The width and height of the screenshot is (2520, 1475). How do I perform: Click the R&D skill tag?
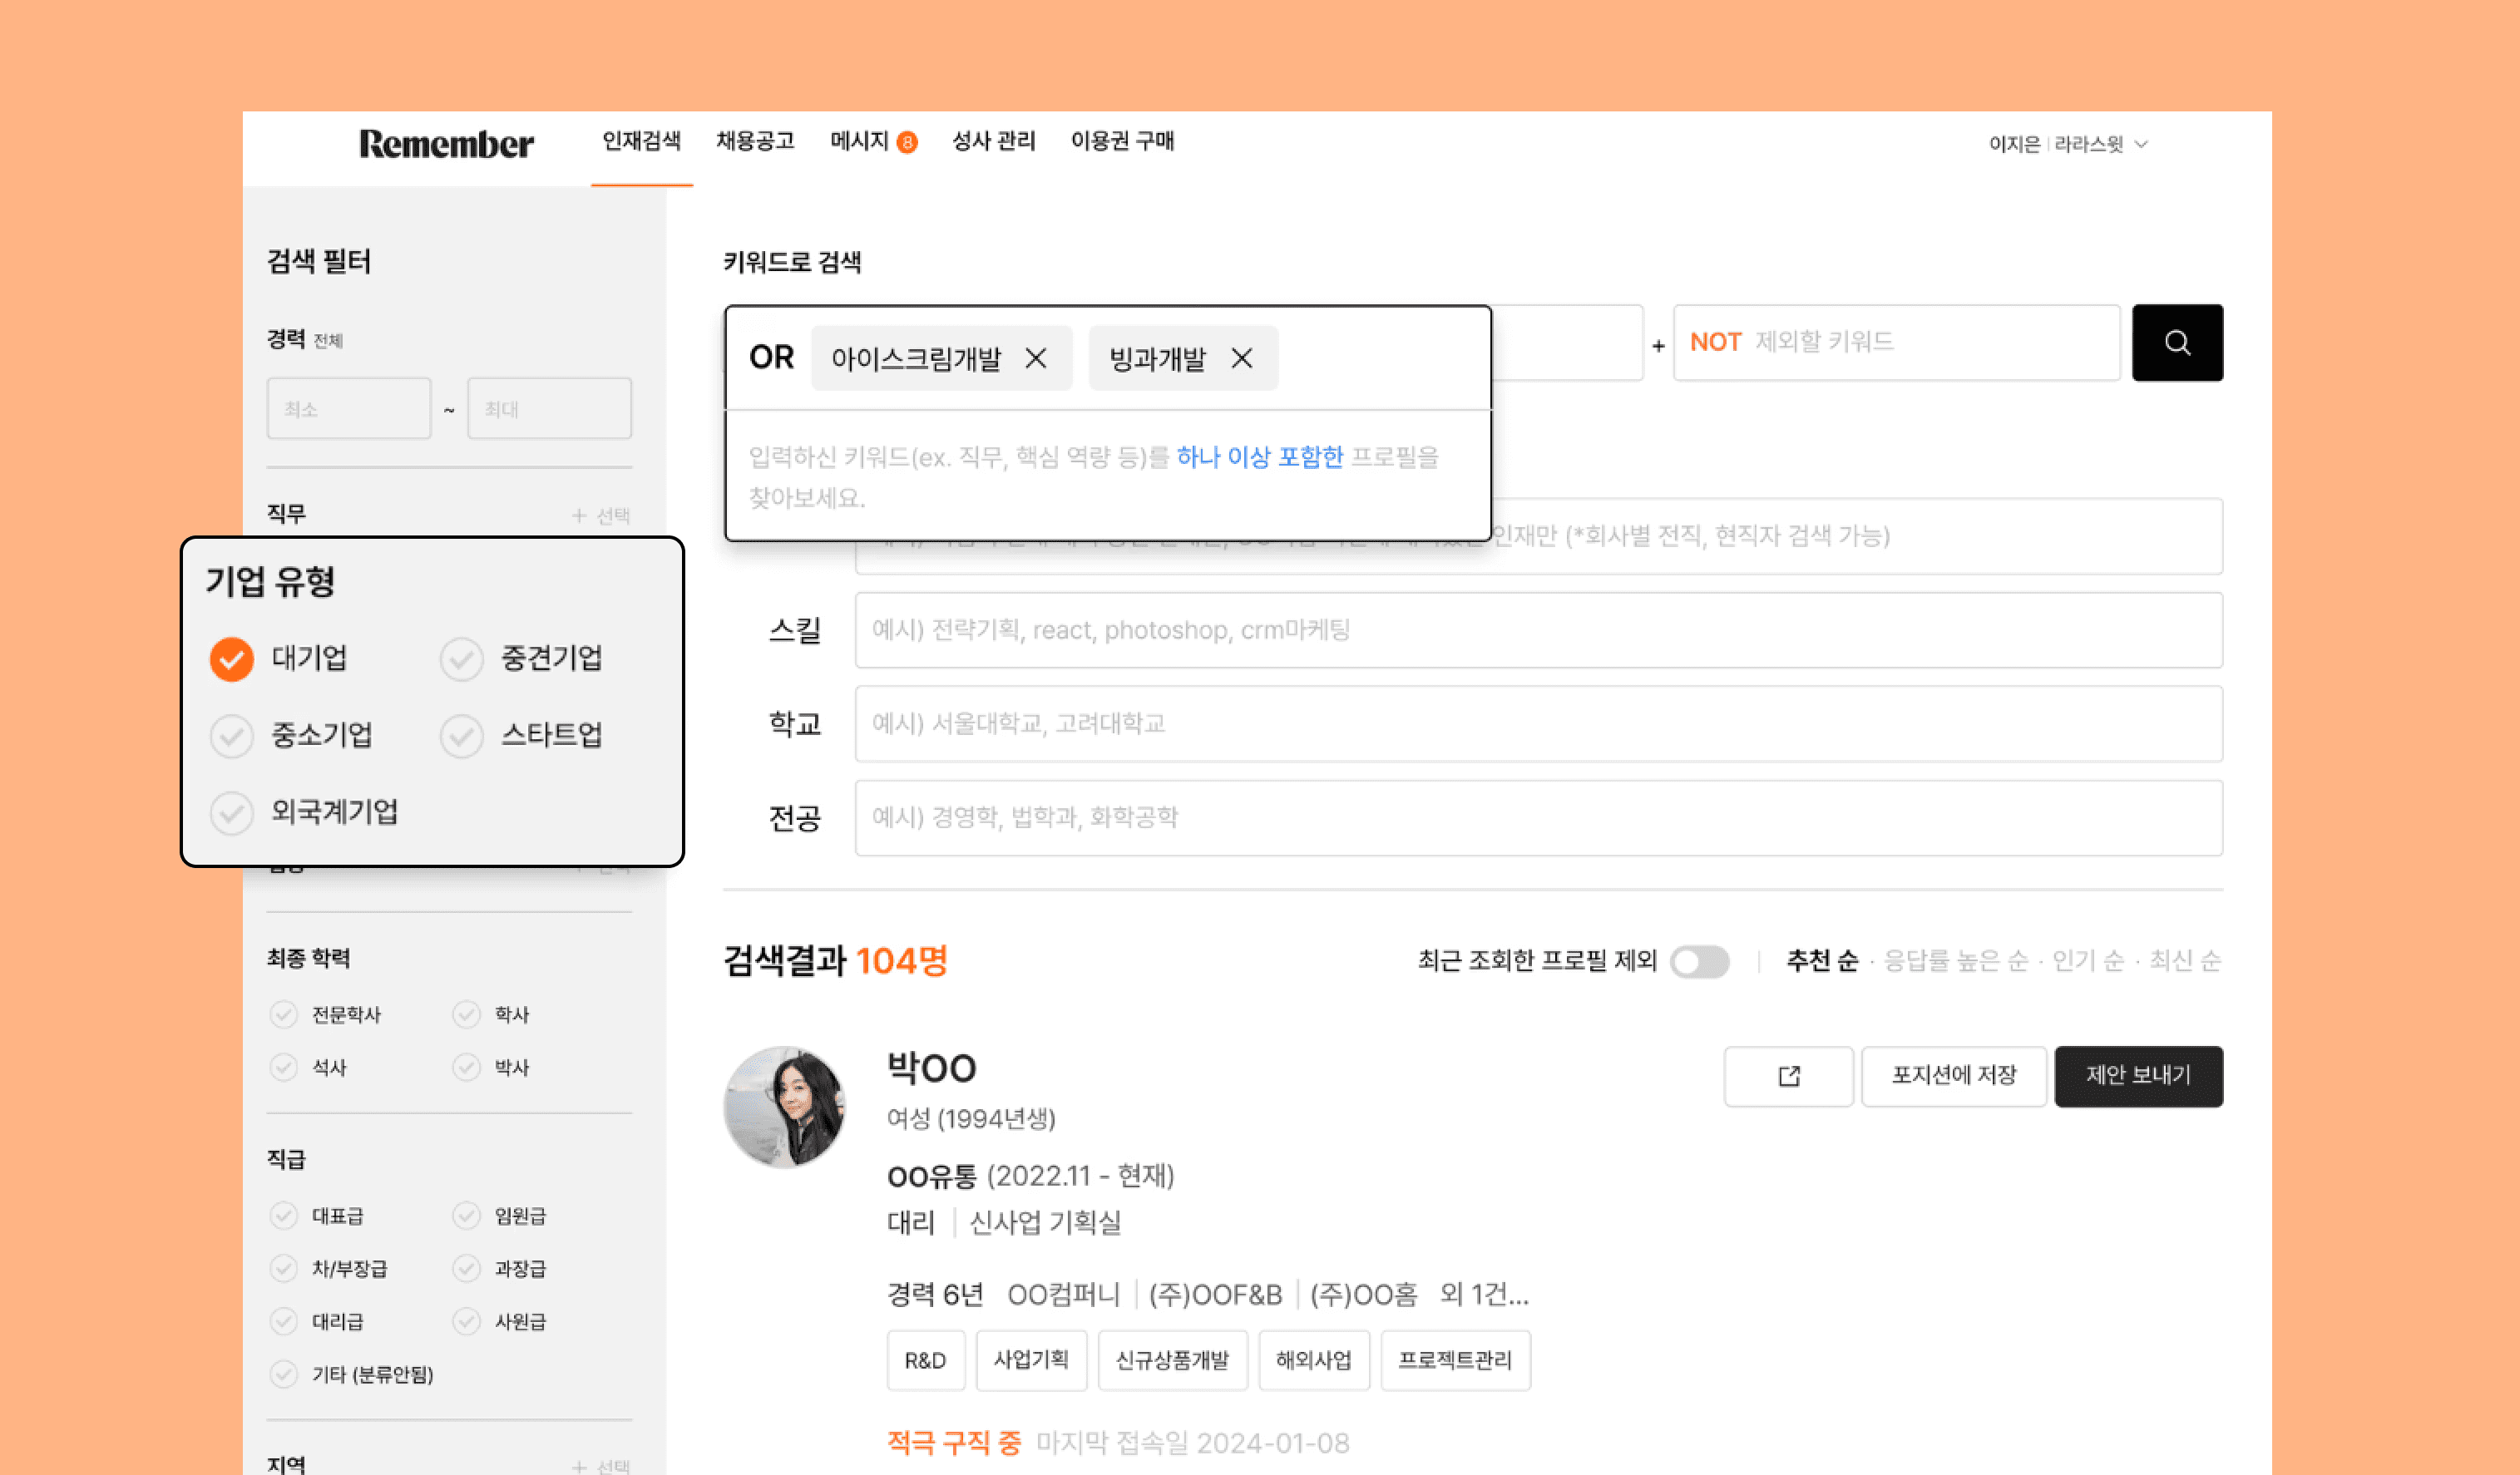click(x=925, y=1360)
